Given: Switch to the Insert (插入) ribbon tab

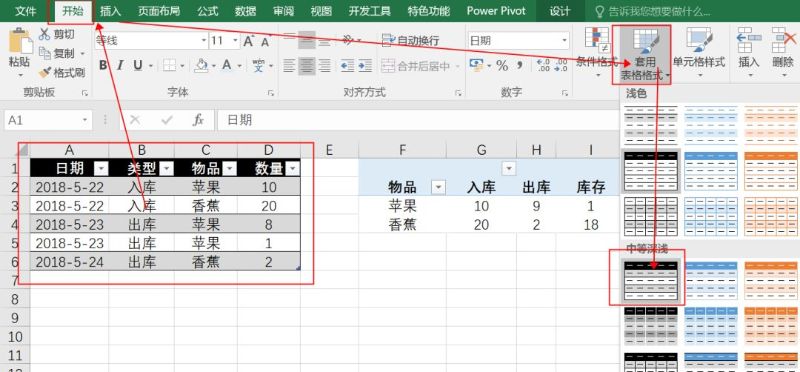Looking at the screenshot, I should 110,11.
